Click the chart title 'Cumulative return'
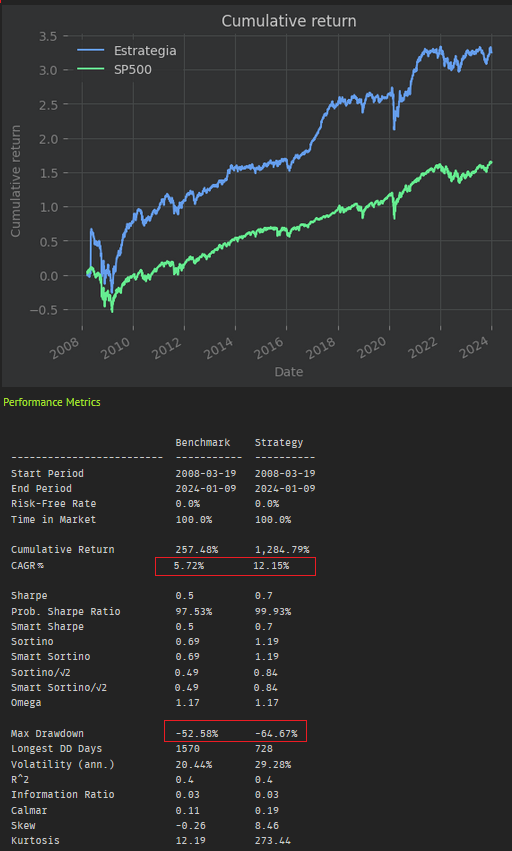The image size is (512, 851). click(x=289, y=21)
